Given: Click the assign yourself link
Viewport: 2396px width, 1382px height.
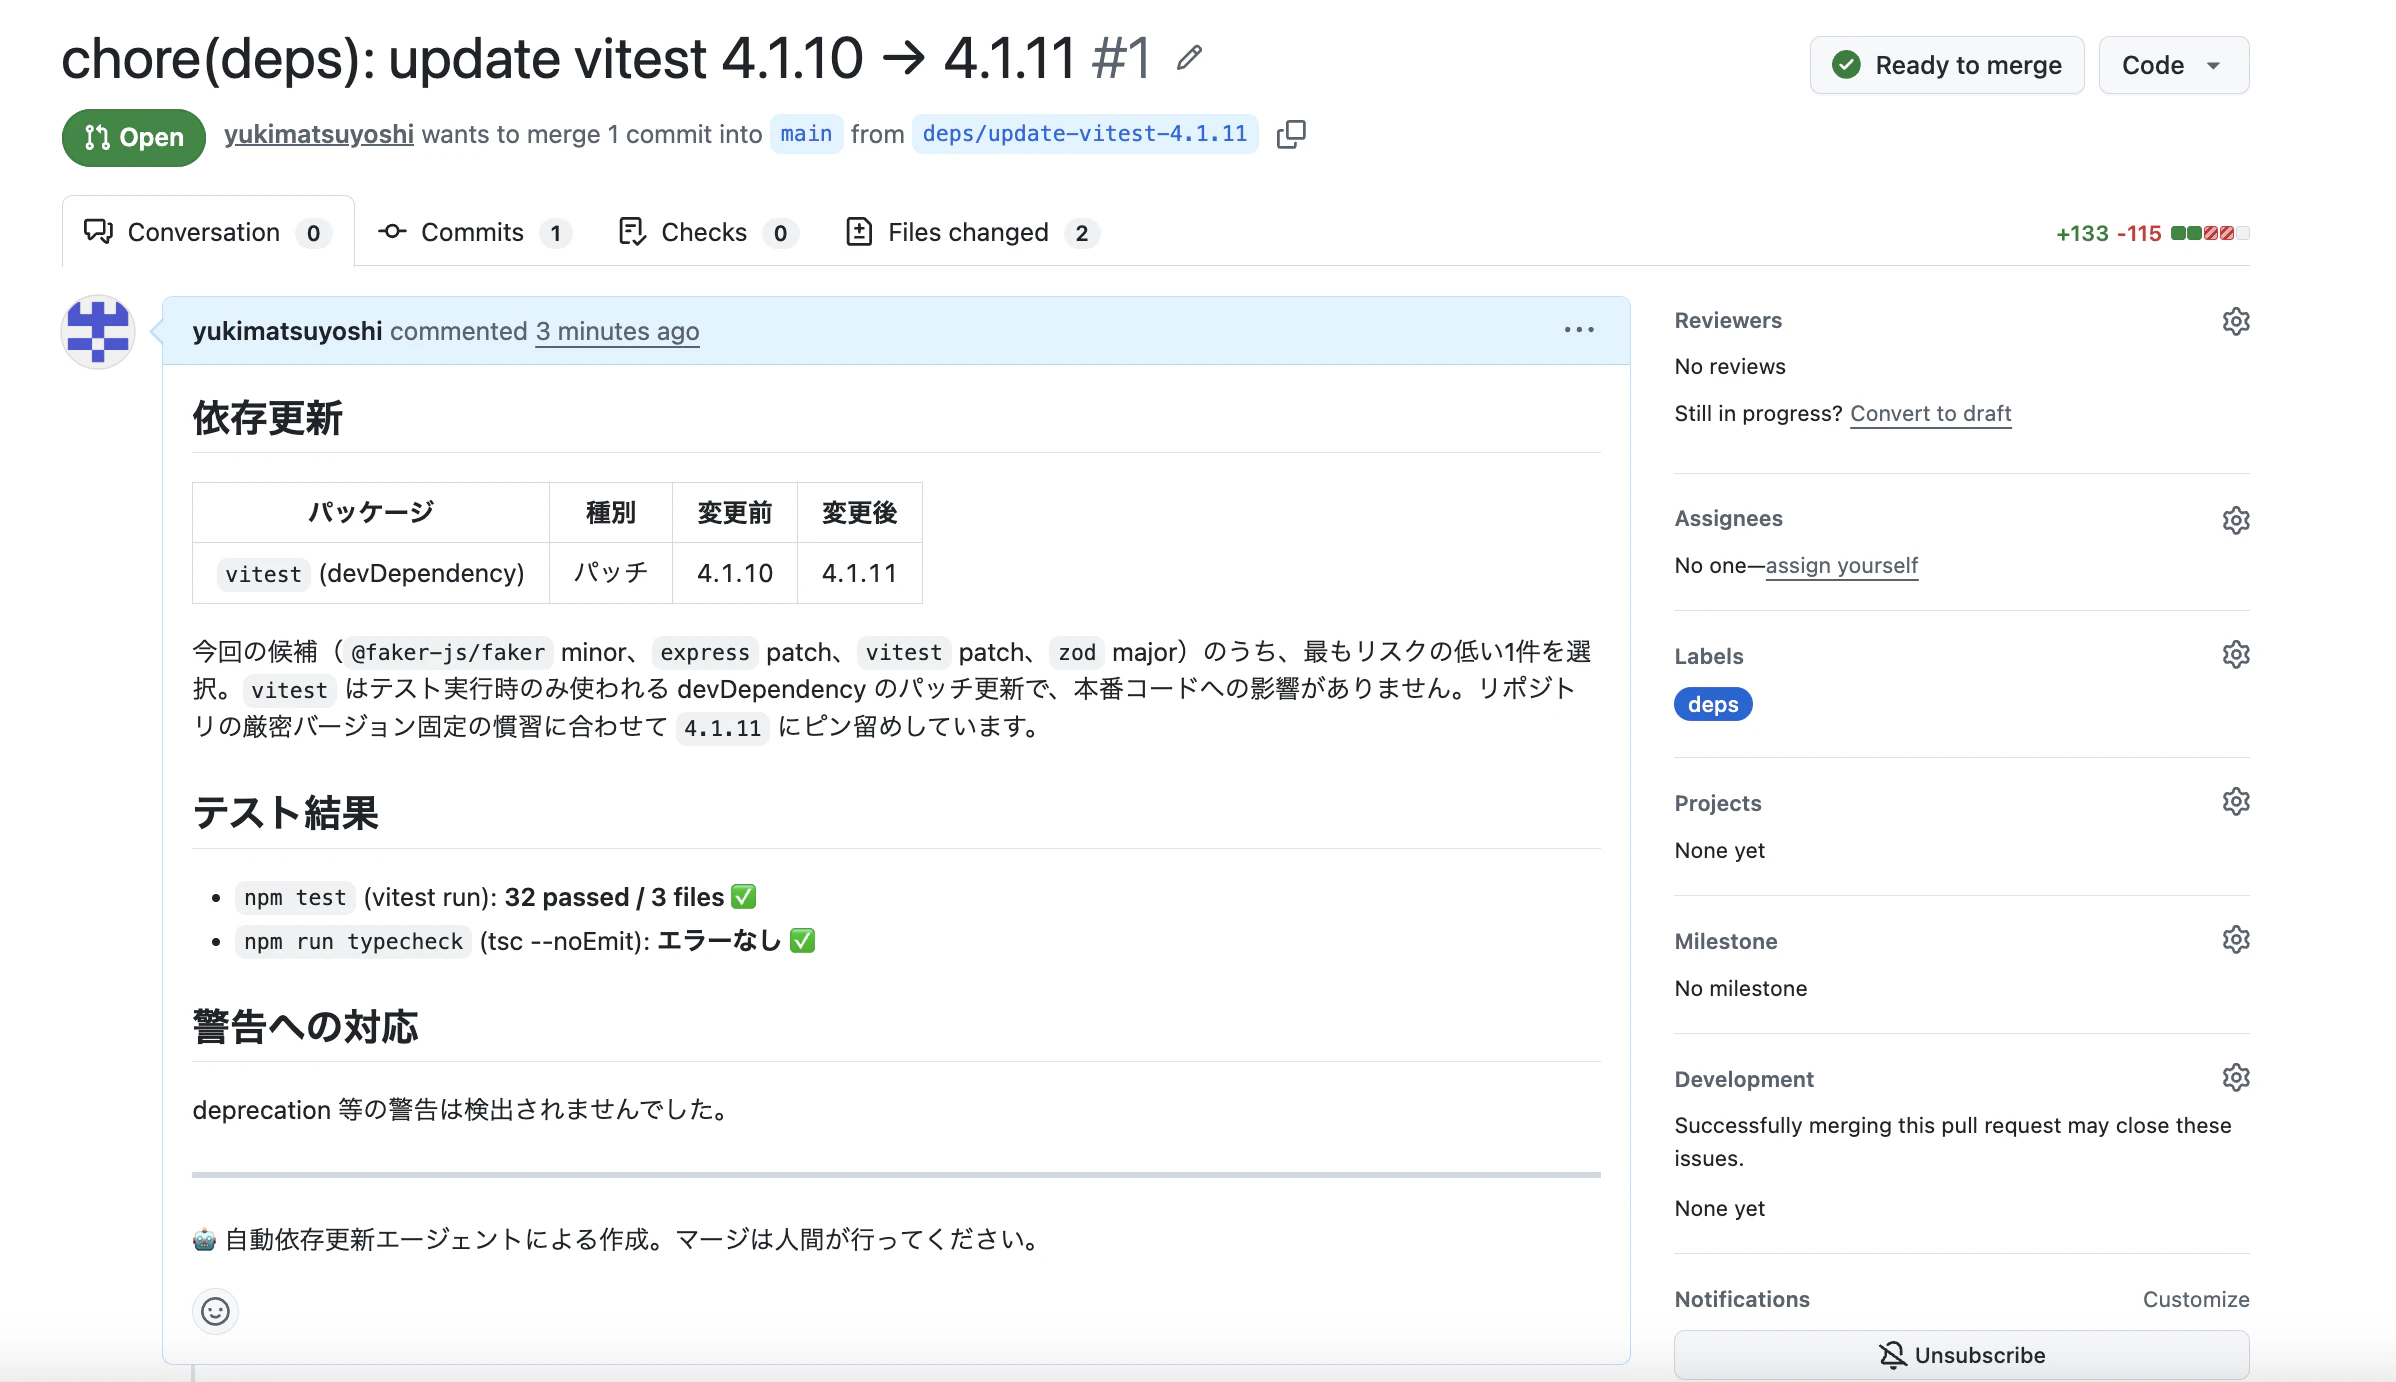Looking at the screenshot, I should [1842, 565].
